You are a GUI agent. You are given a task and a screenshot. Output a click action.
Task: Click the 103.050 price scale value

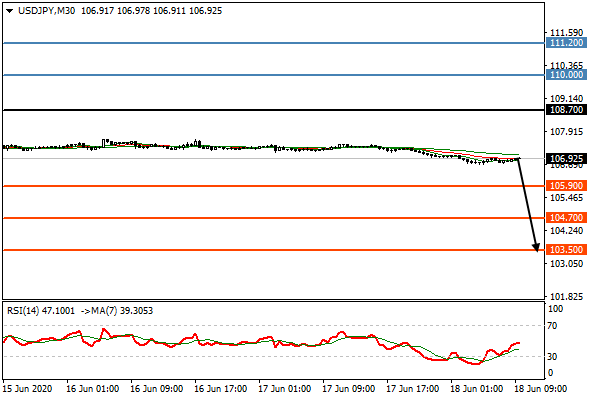pos(566,263)
